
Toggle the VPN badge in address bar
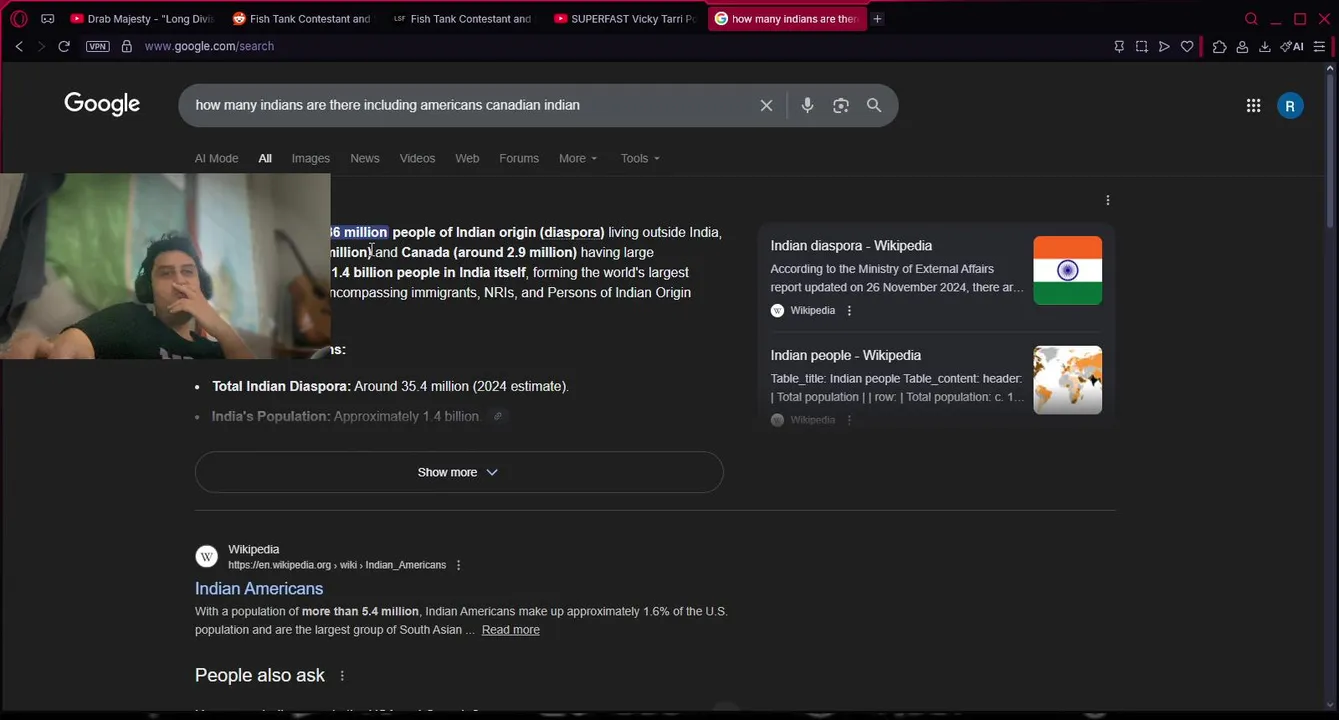click(97, 46)
